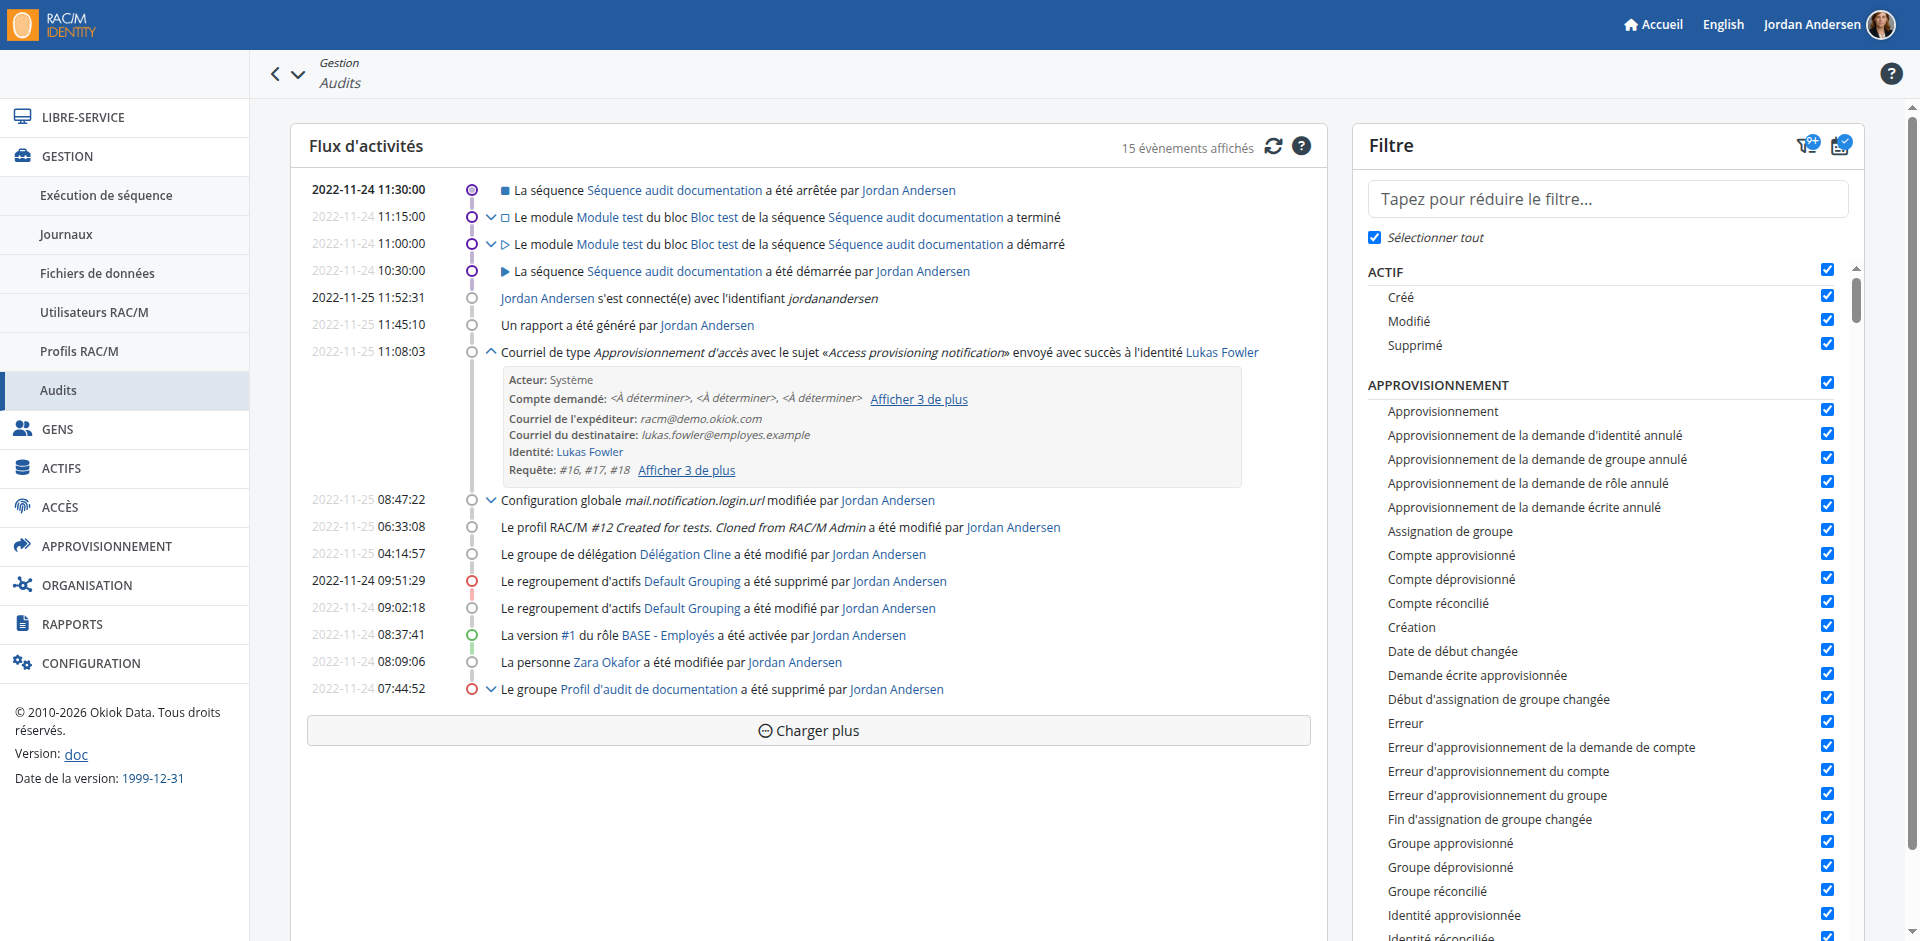Open the filter funnel icon in Filtre panel
Viewport: 1920px width, 941px height.
pos(1808,145)
